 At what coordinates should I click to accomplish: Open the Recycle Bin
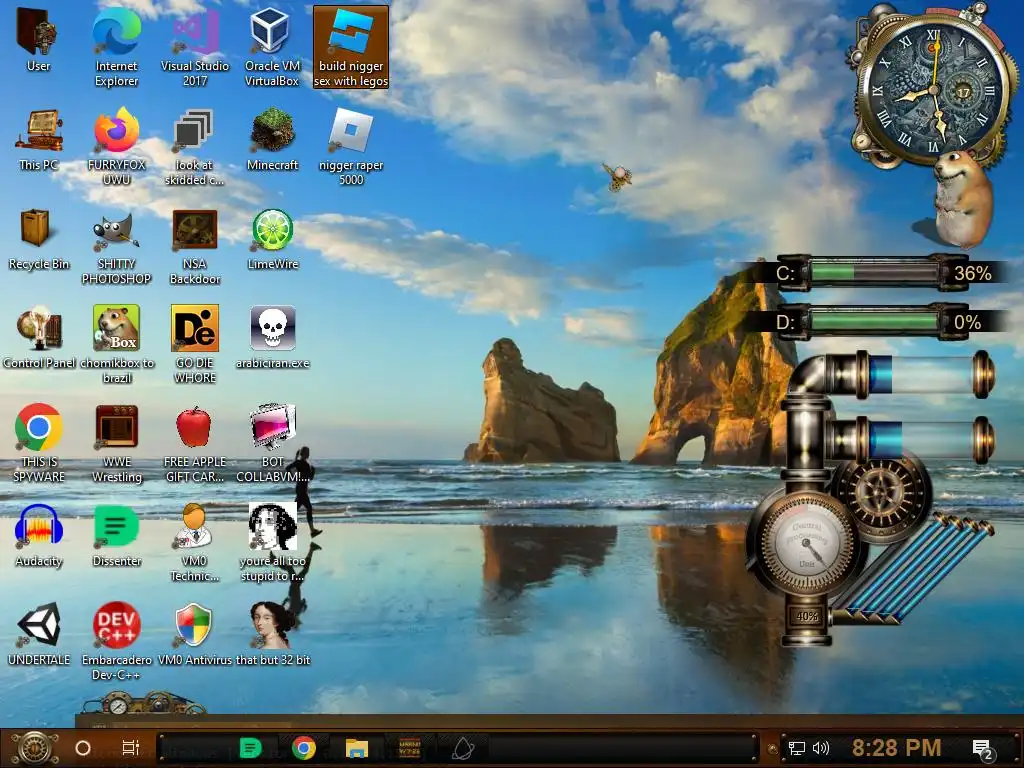coord(39,239)
